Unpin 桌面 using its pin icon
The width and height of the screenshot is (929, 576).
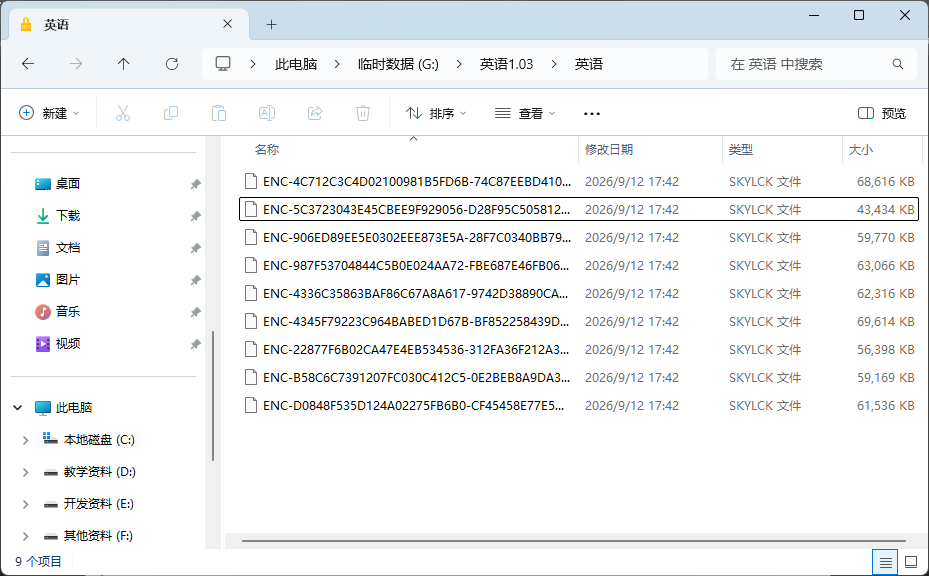[x=195, y=184]
